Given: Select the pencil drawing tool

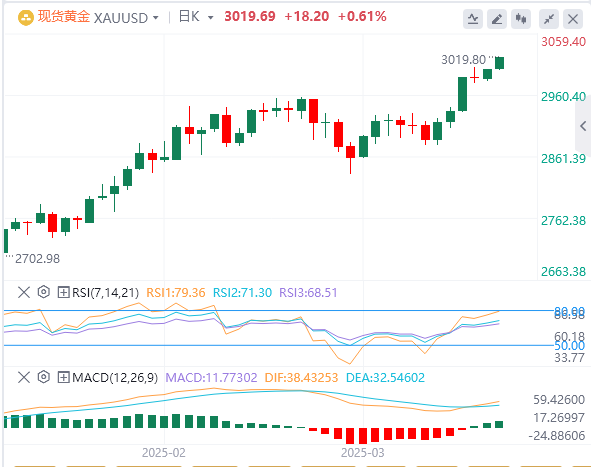Looking at the screenshot, I should click(x=497, y=18).
